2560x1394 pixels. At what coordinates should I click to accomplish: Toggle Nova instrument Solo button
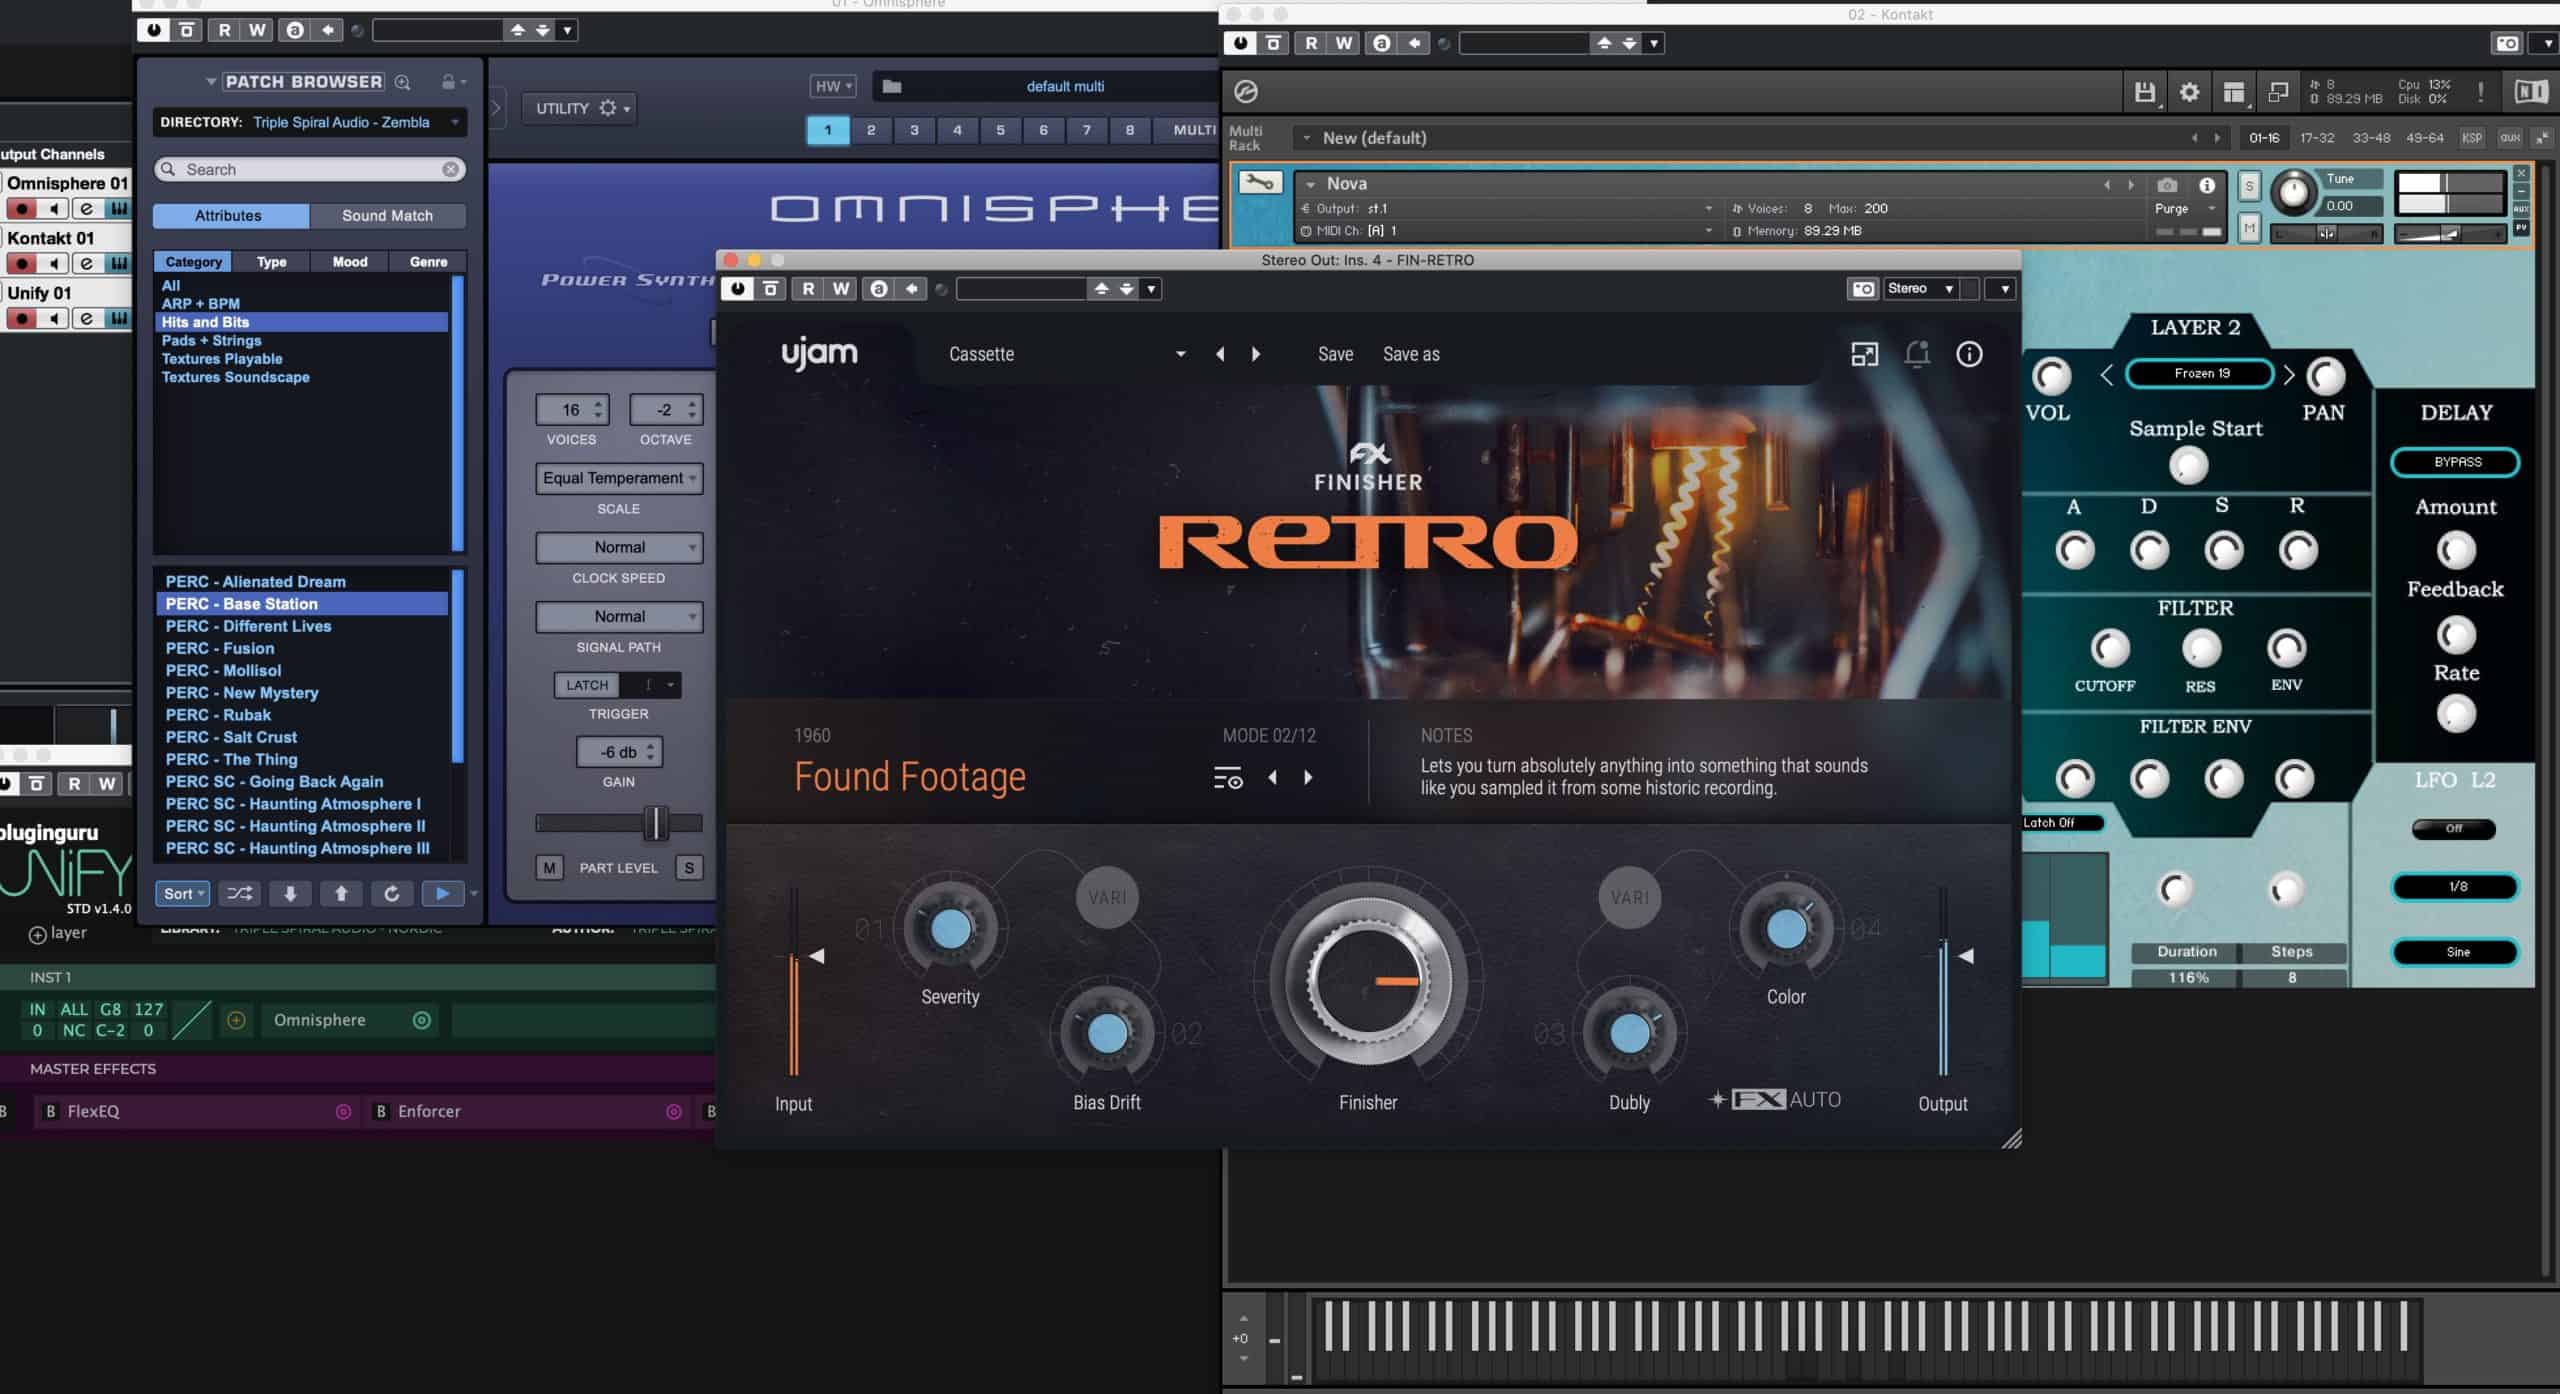coord(2249,186)
